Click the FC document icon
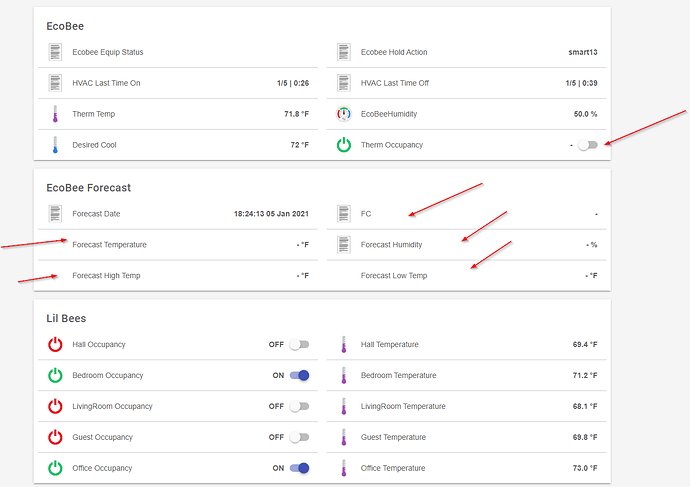Screen dimensions: 690x487 [344, 214]
